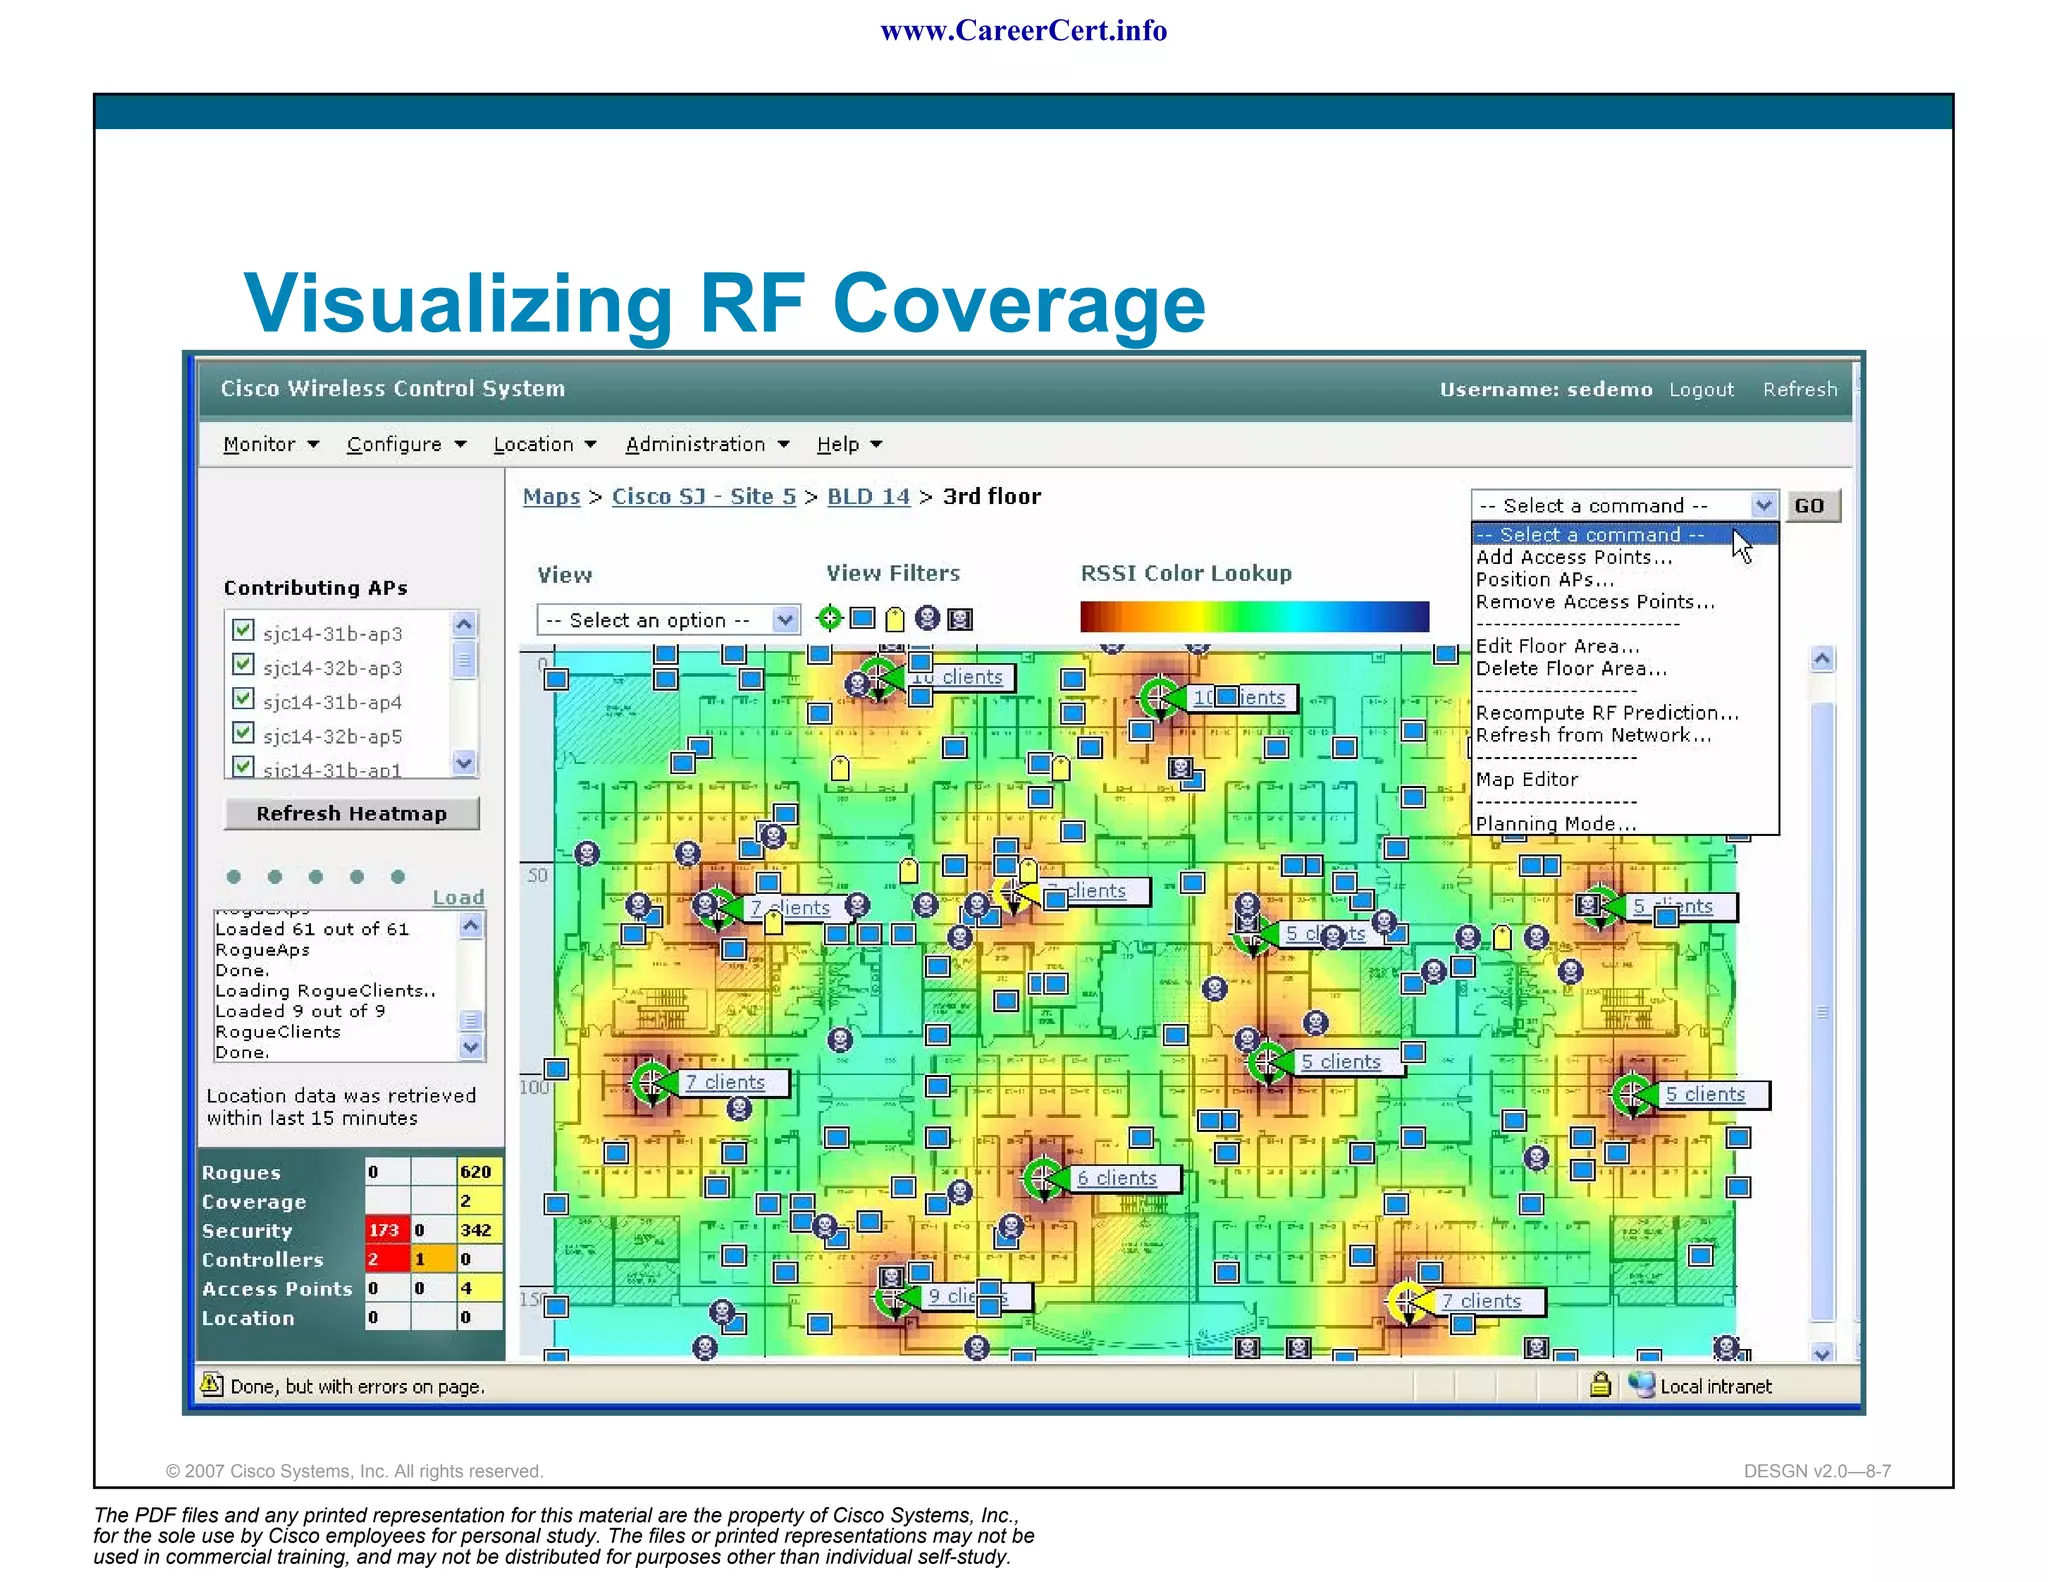
Task: Click the yellow Security 342 alarm cell
Action: (479, 1229)
